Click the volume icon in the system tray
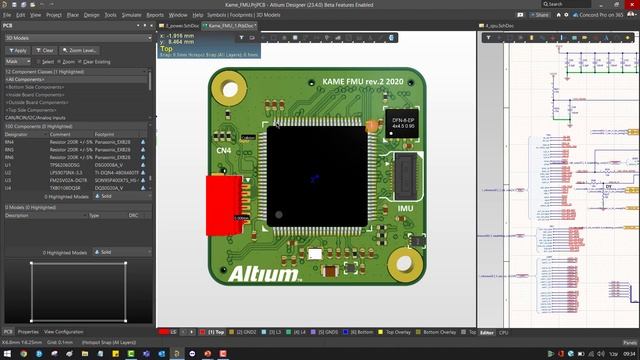 pyautogui.click(x=600, y=353)
